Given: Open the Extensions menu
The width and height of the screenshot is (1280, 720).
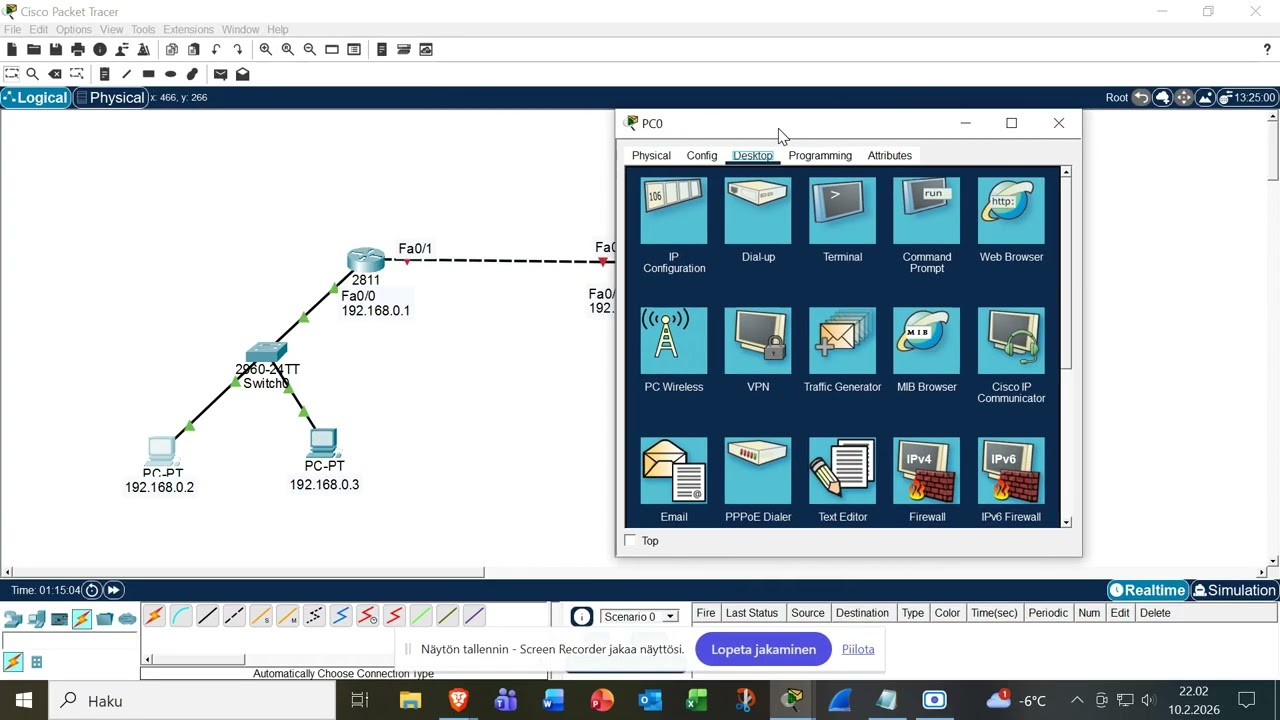Looking at the screenshot, I should pyautogui.click(x=188, y=29).
